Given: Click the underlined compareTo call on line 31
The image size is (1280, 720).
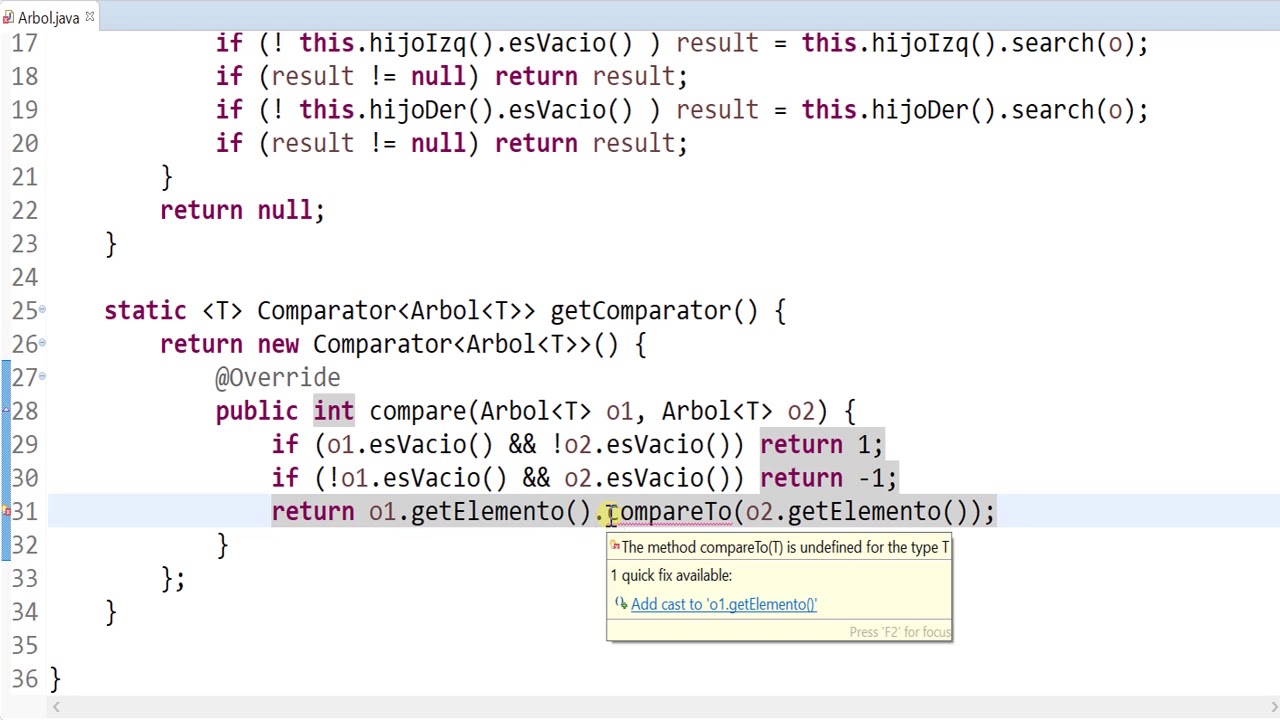Looking at the screenshot, I should pyautogui.click(x=669, y=512).
